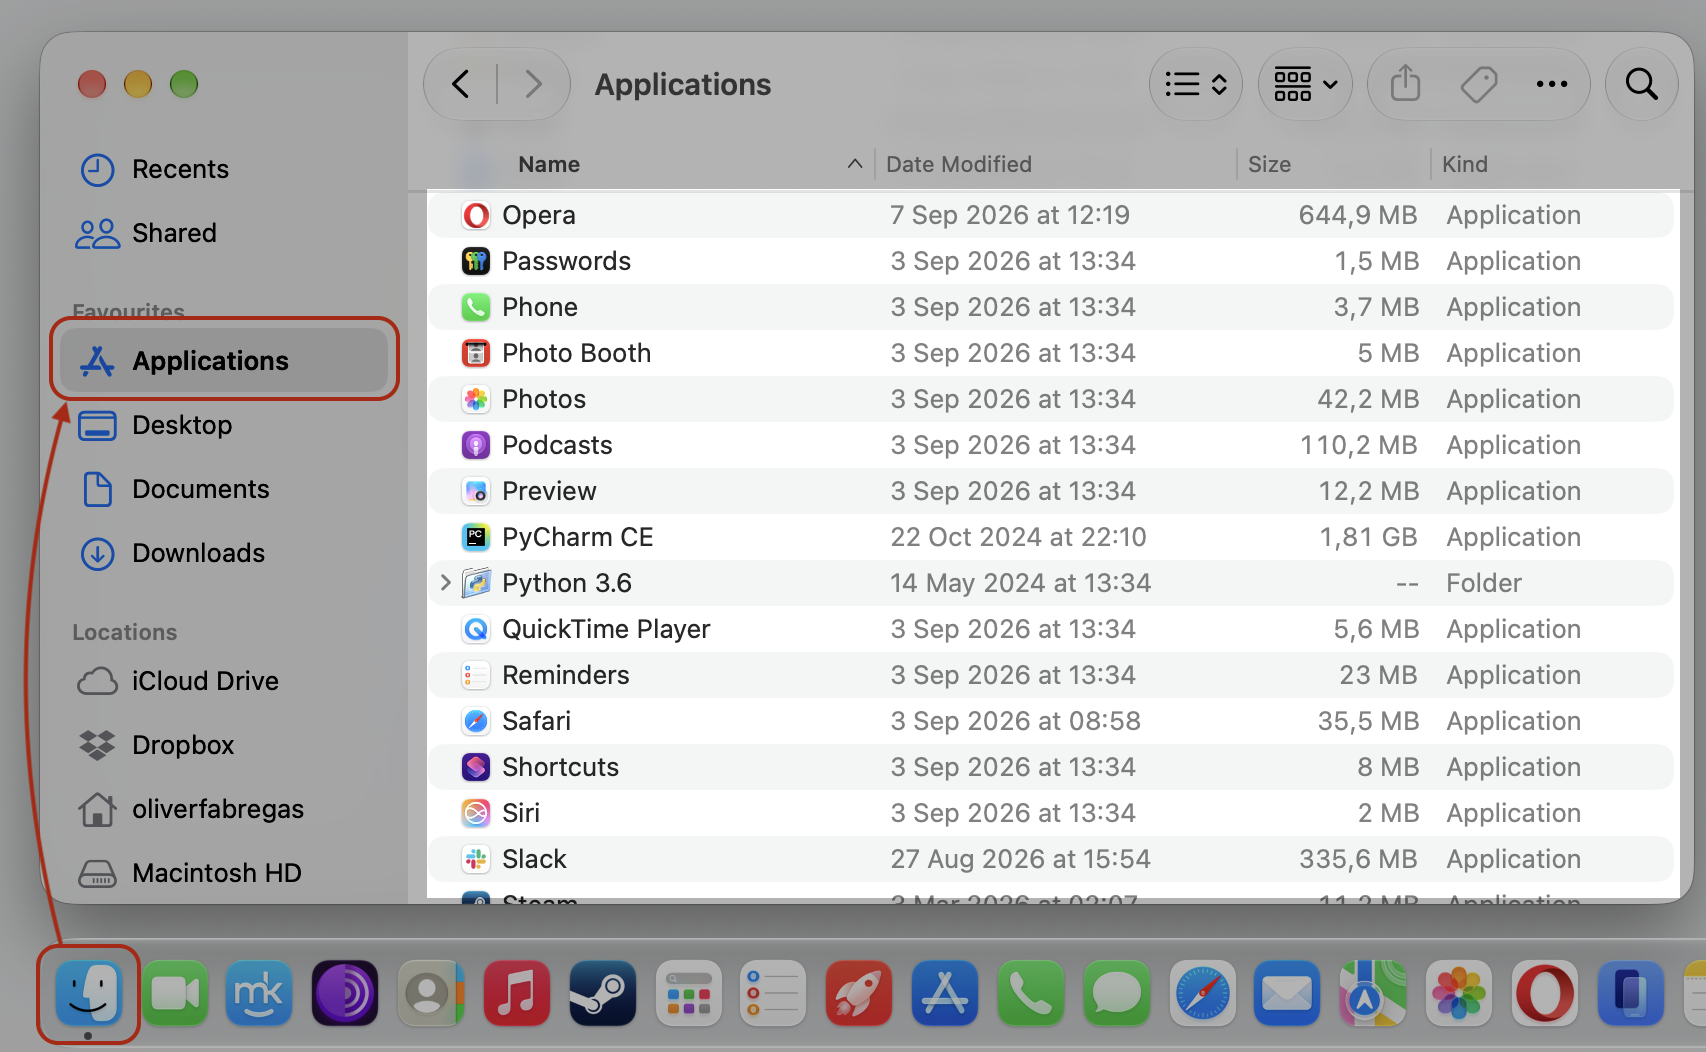Go back using the left chevron button
The height and width of the screenshot is (1052, 1706).
[461, 84]
